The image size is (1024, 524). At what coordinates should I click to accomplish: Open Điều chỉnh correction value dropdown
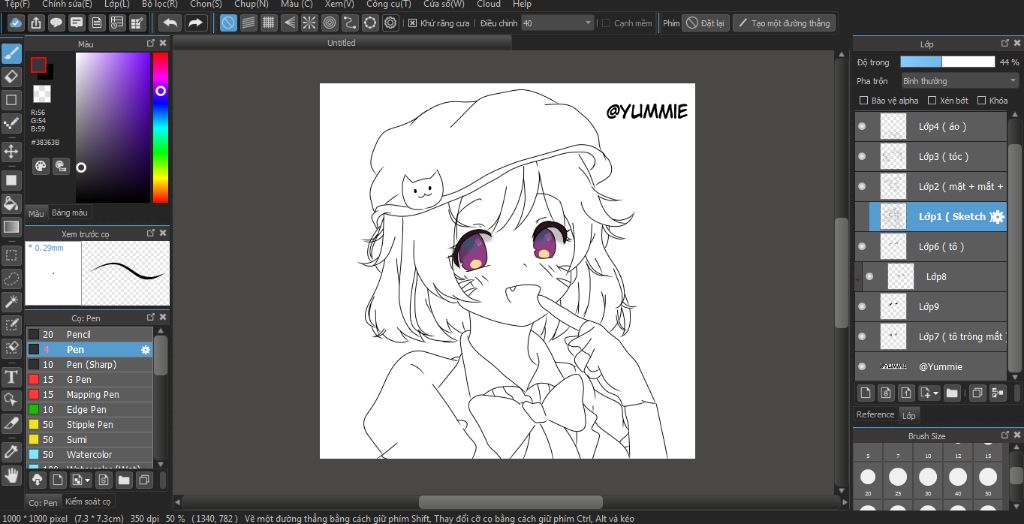[x=557, y=23]
